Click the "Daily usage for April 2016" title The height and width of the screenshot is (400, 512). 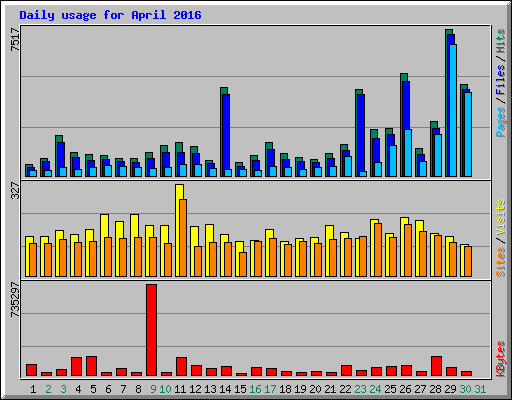point(110,15)
